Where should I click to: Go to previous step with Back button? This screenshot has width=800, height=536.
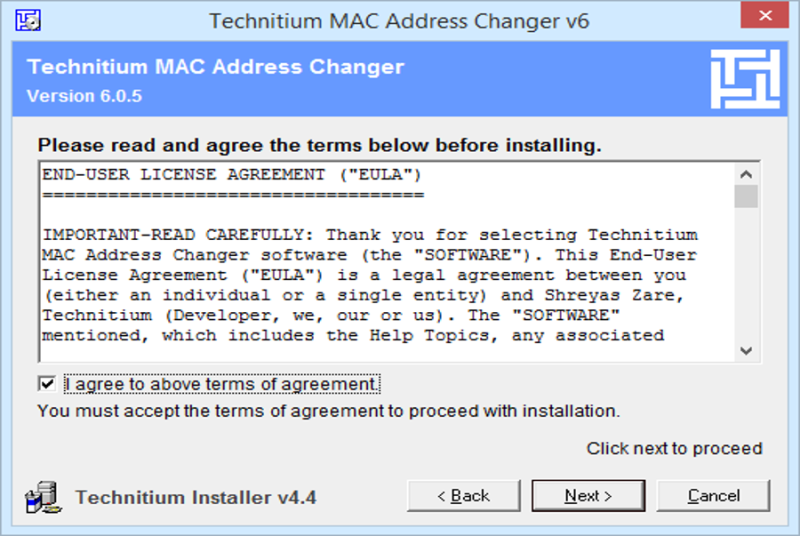pyautogui.click(x=464, y=496)
